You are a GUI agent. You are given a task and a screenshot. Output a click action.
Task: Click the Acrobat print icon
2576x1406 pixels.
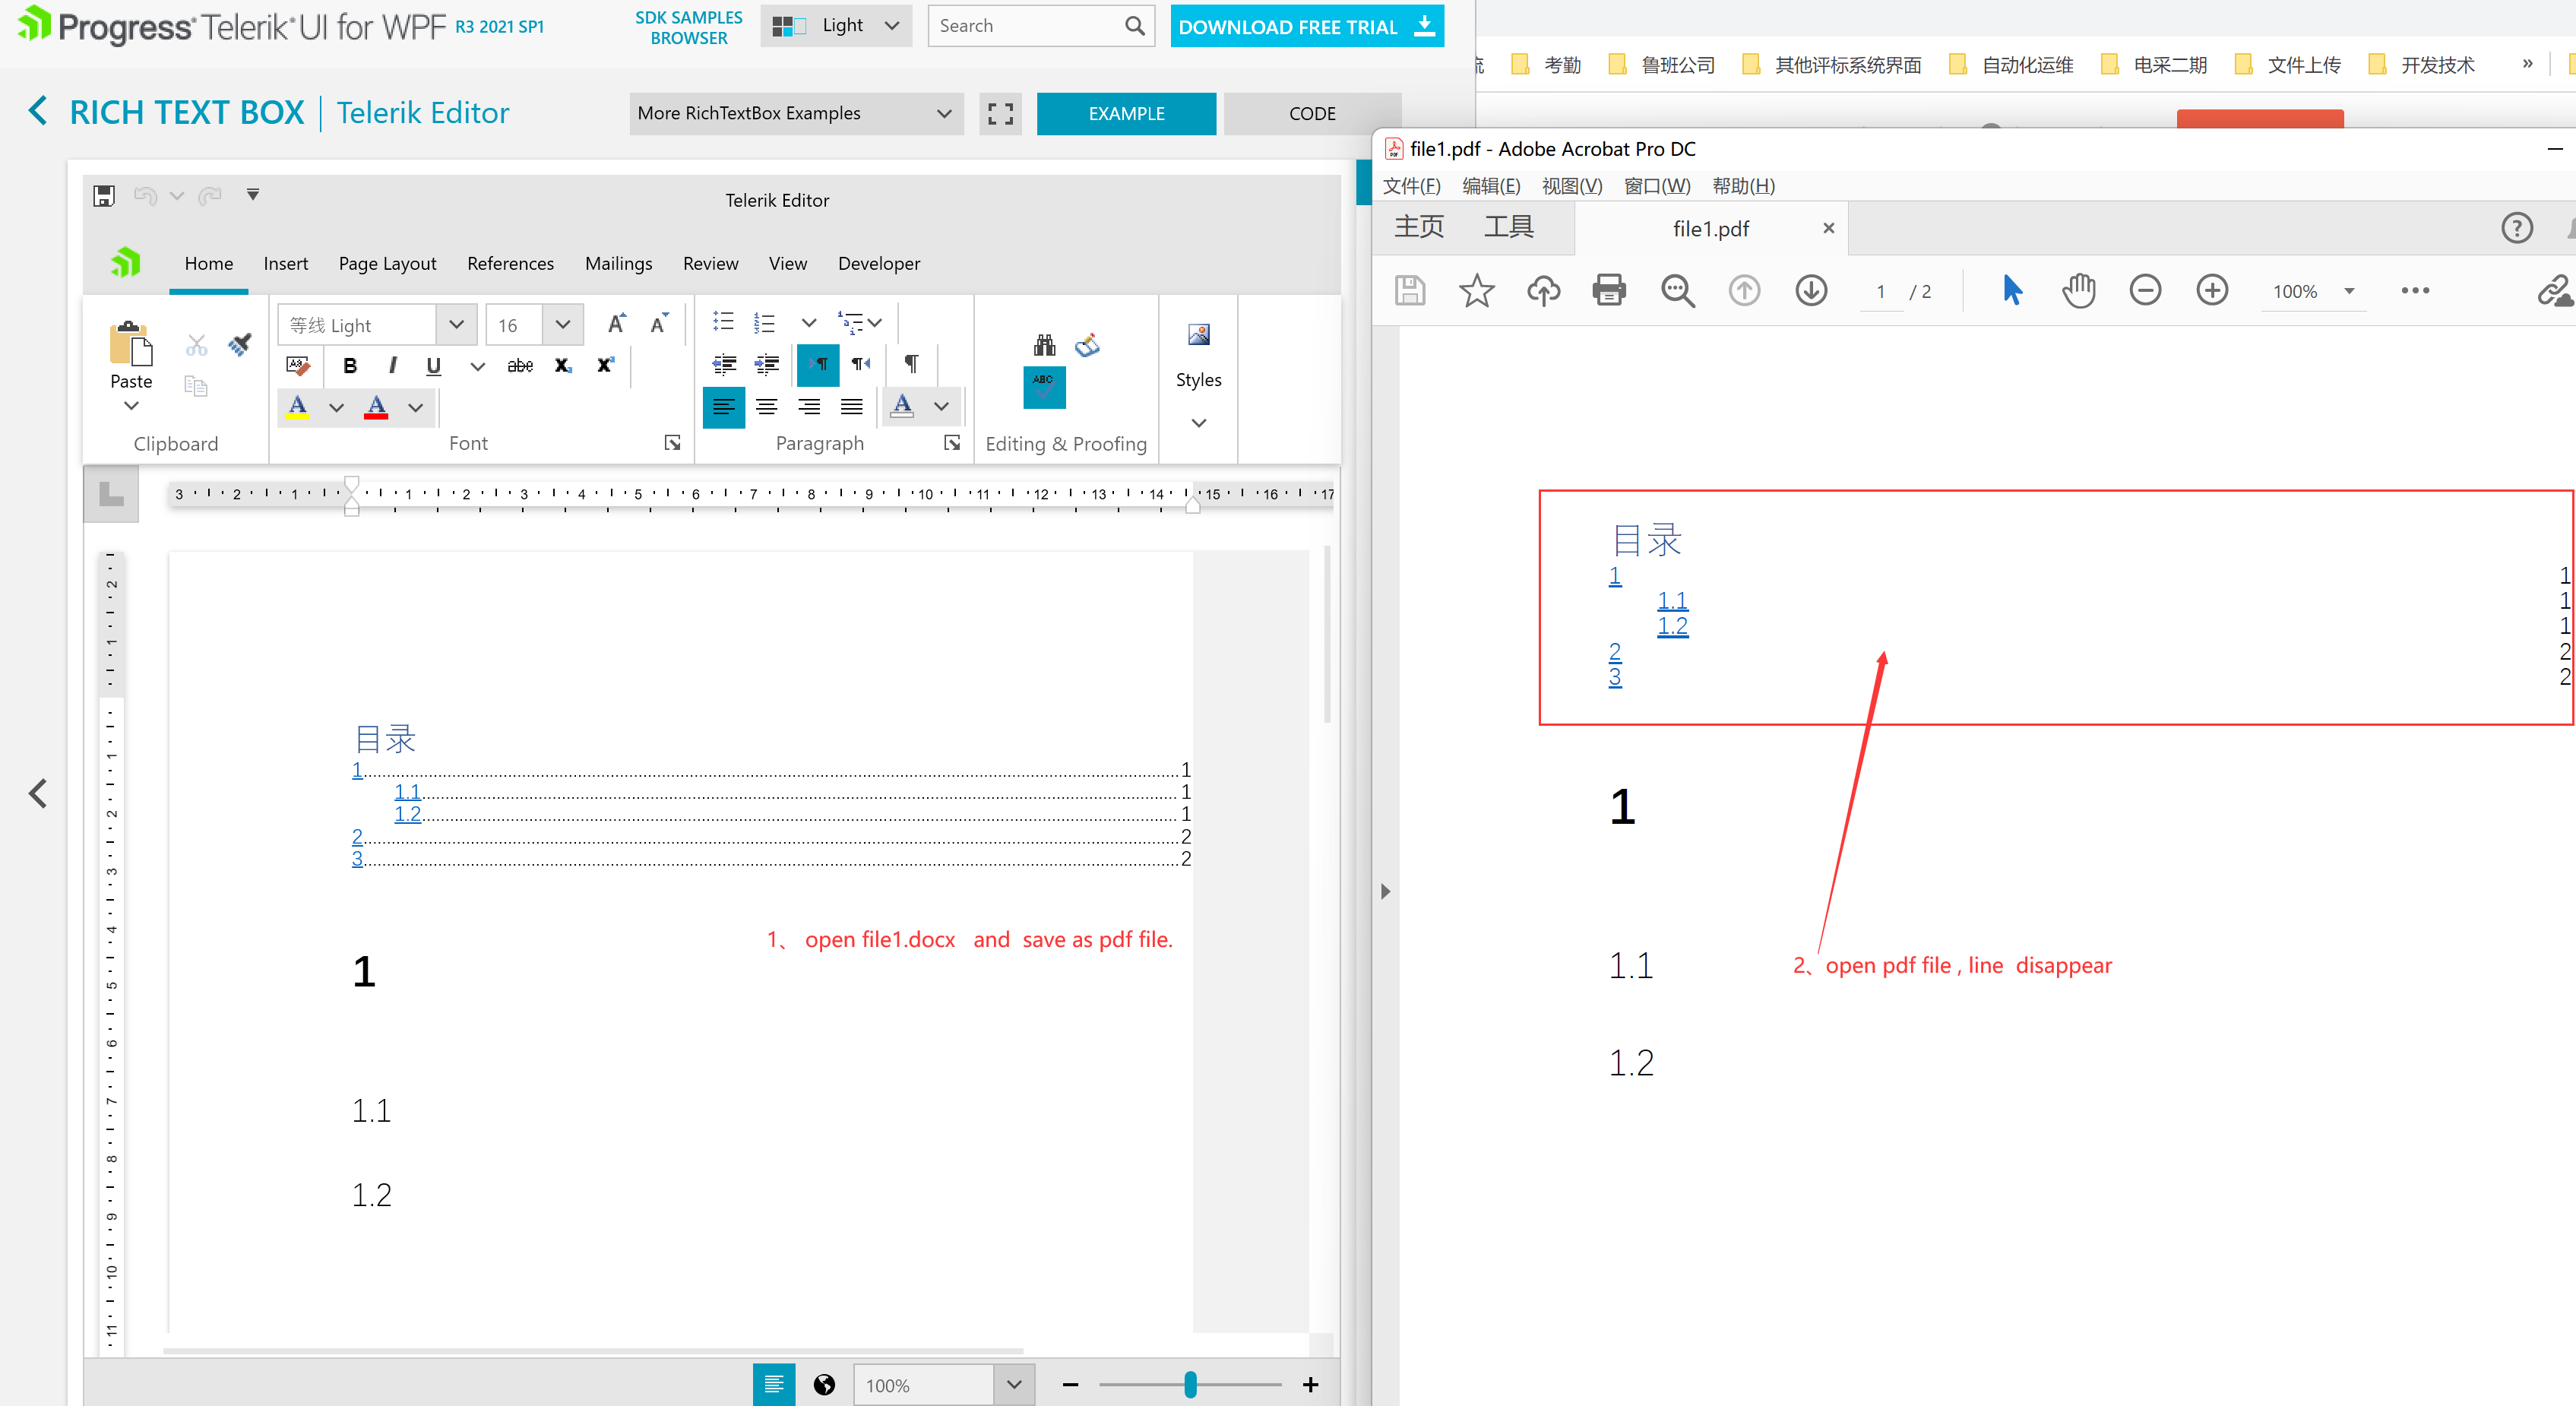pos(1609,291)
